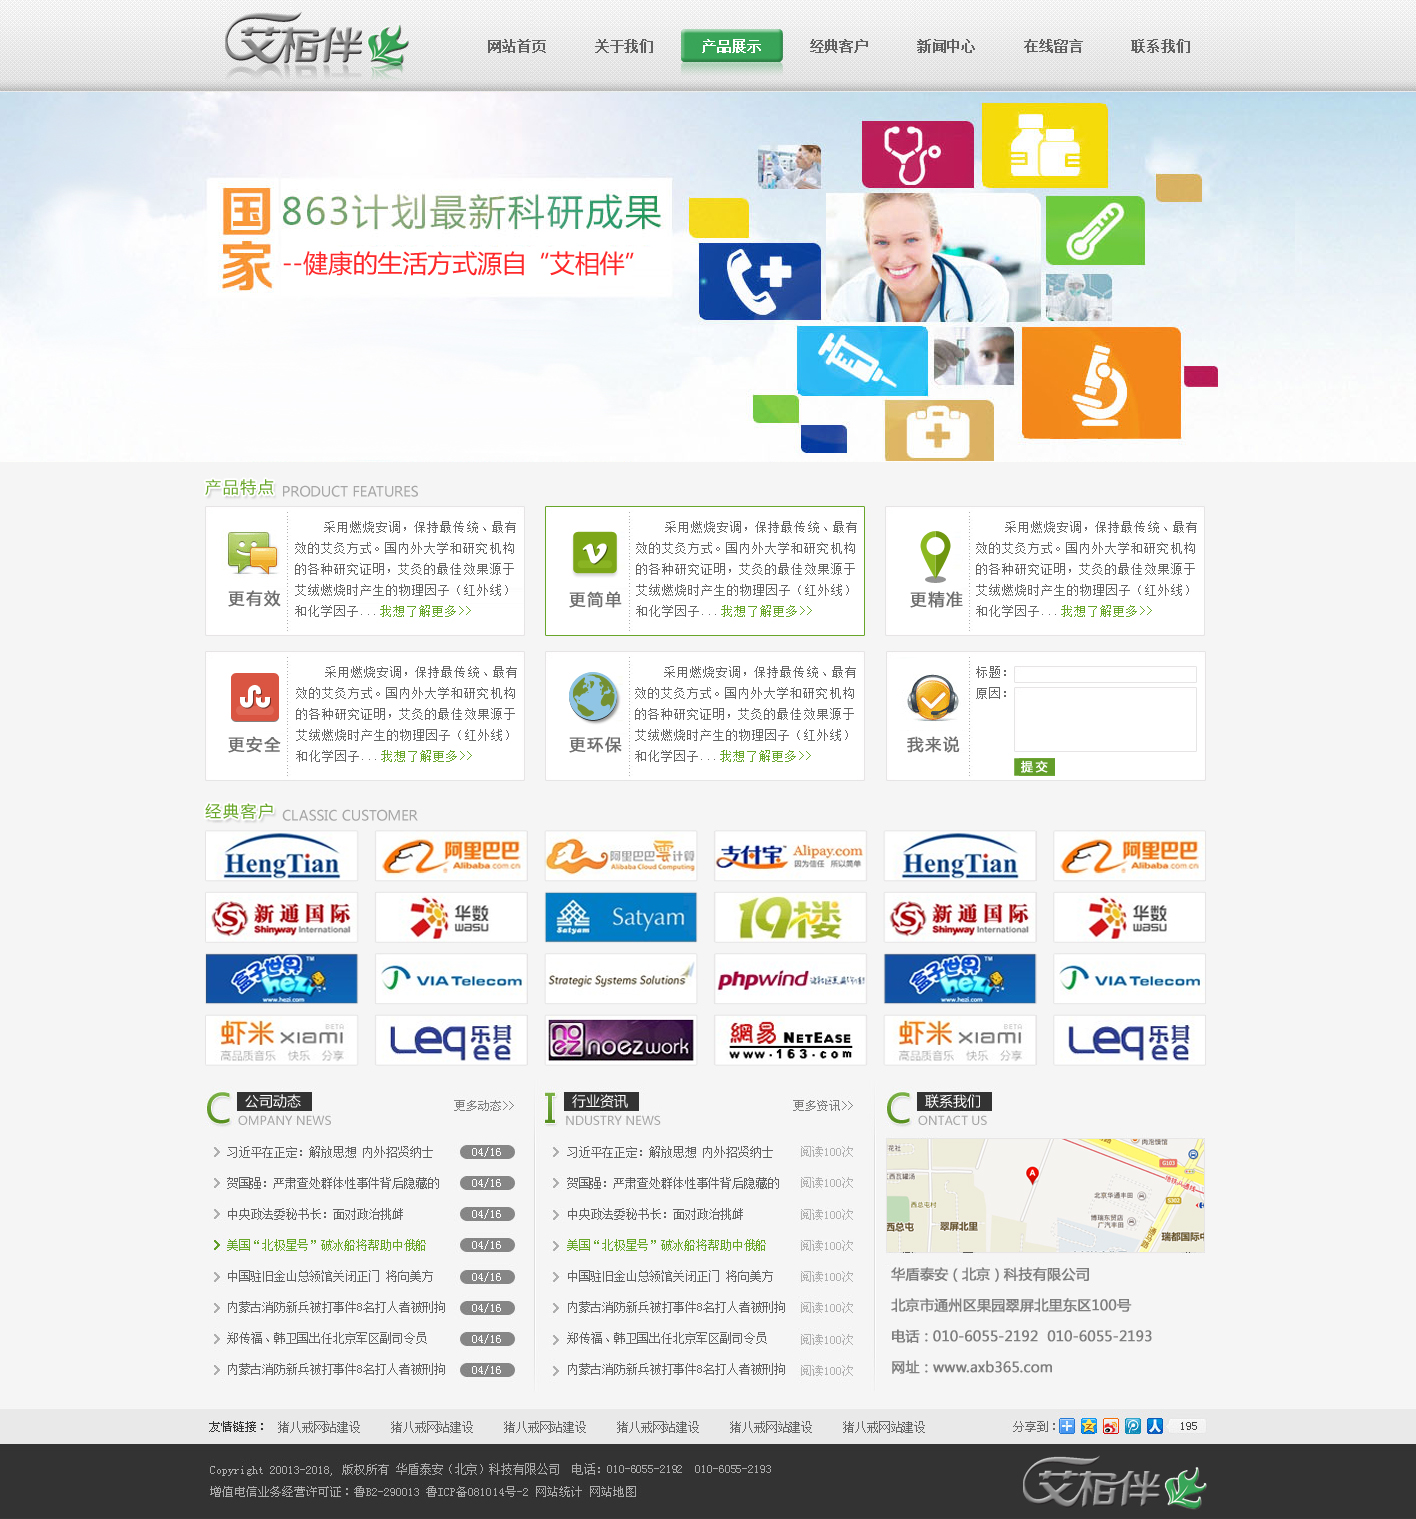
Task: Click the red location marker on the map
Action: pos(1032,1175)
